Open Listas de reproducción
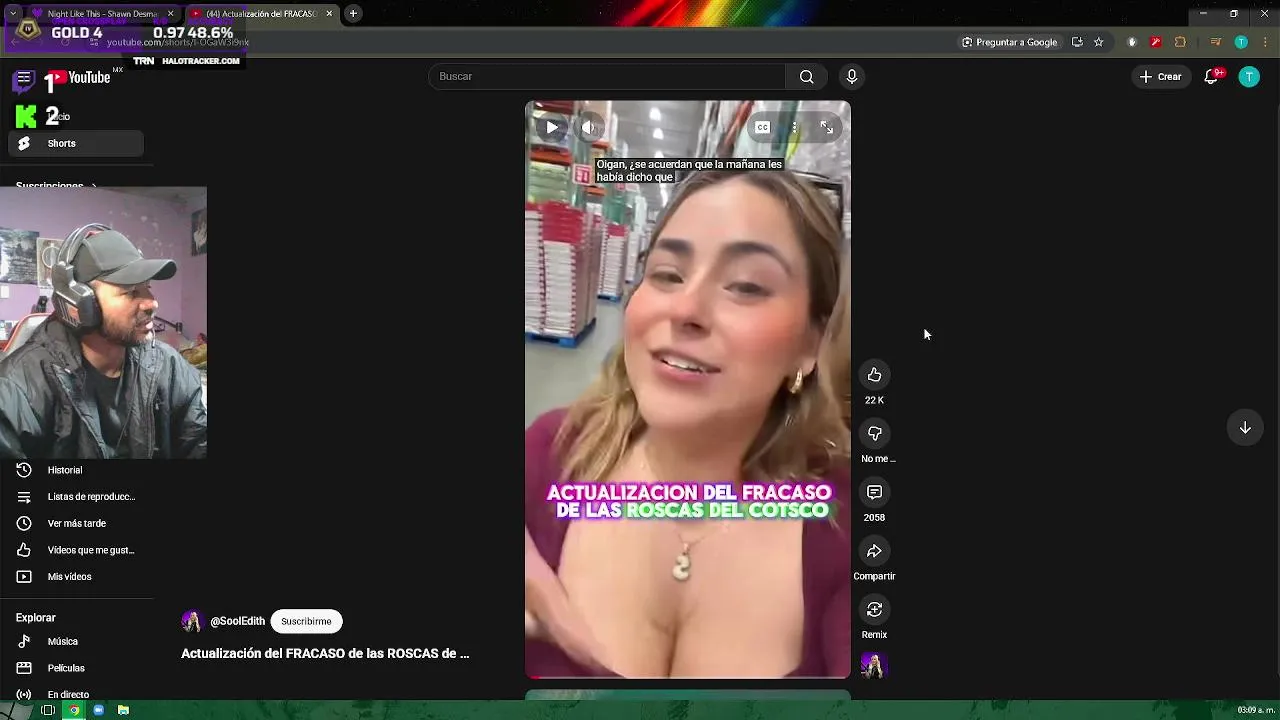 pyautogui.click(x=76, y=497)
